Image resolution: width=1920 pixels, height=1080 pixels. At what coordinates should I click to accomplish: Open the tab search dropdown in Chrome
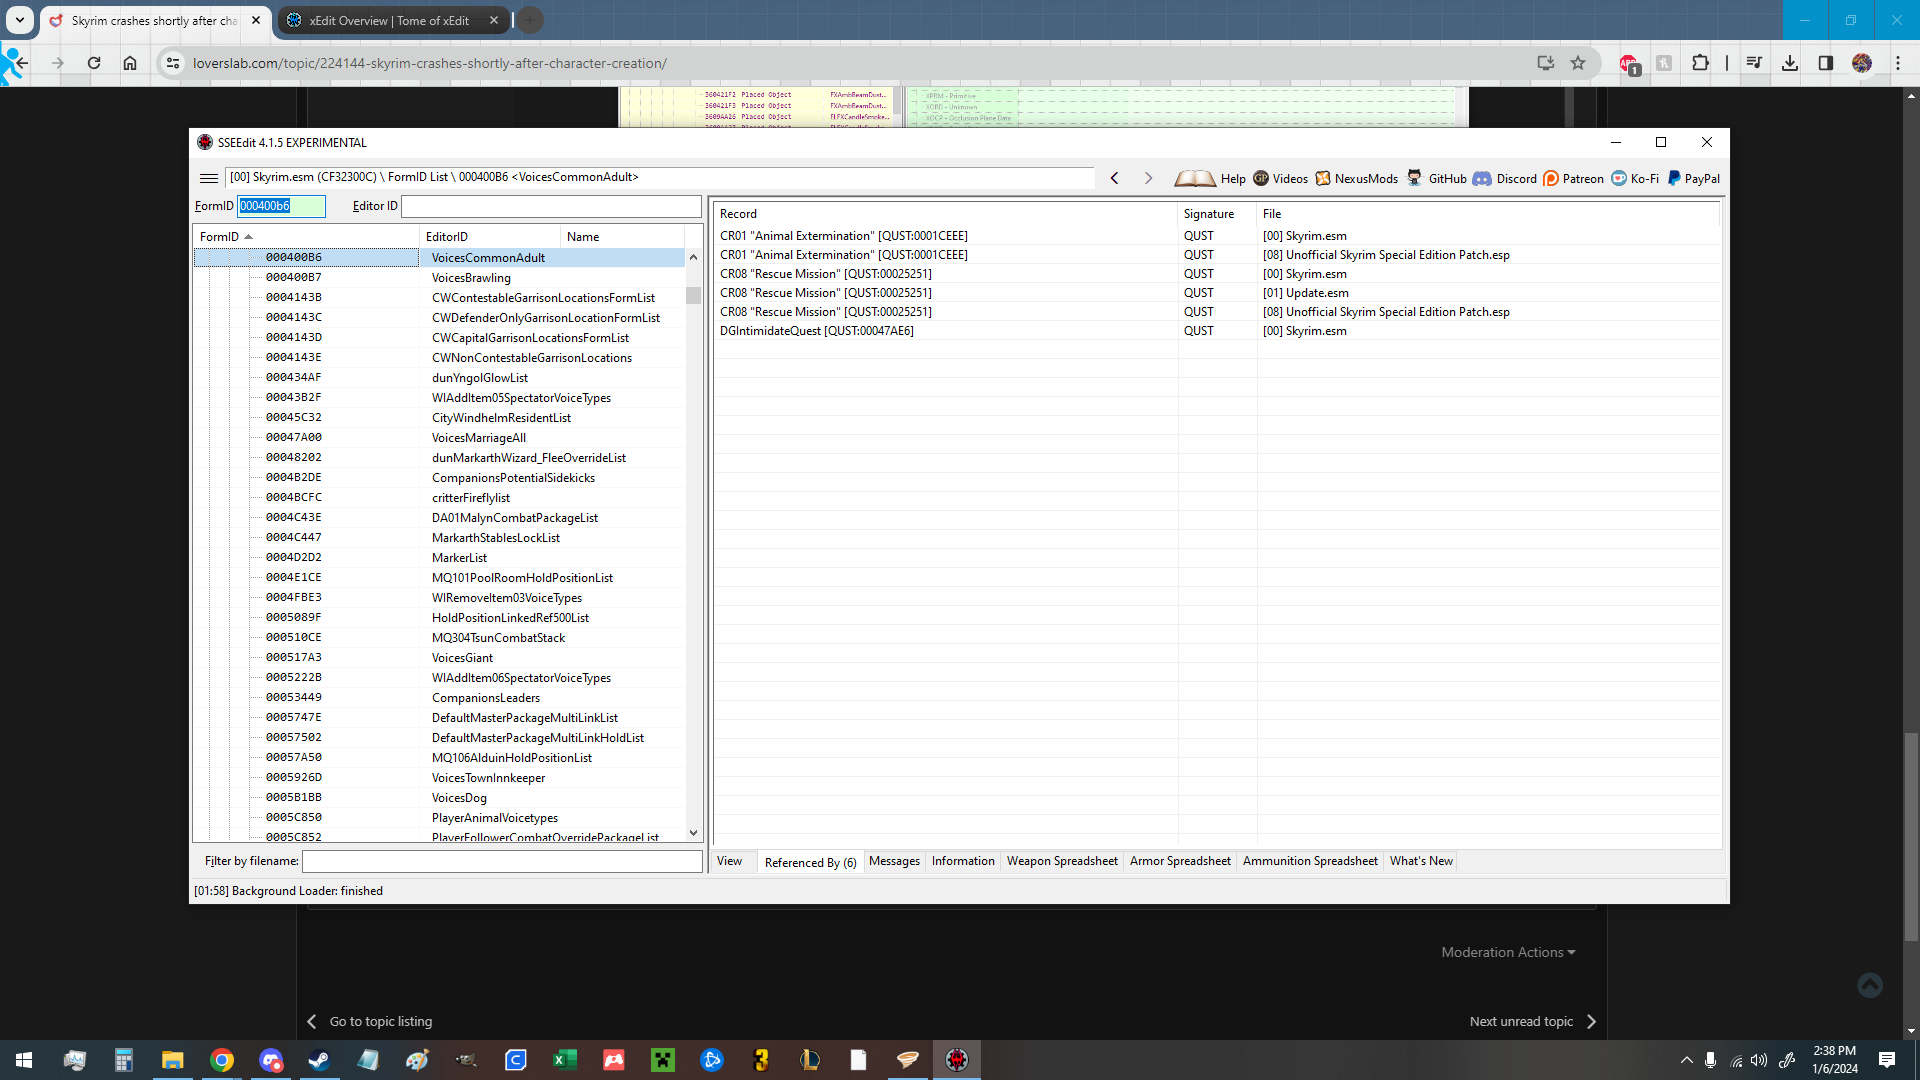click(20, 20)
